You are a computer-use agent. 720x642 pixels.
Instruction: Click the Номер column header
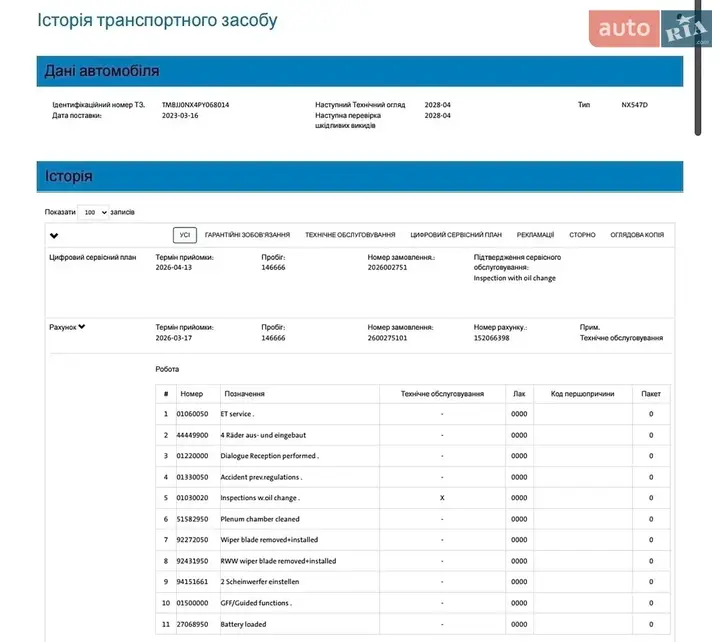pos(191,394)
